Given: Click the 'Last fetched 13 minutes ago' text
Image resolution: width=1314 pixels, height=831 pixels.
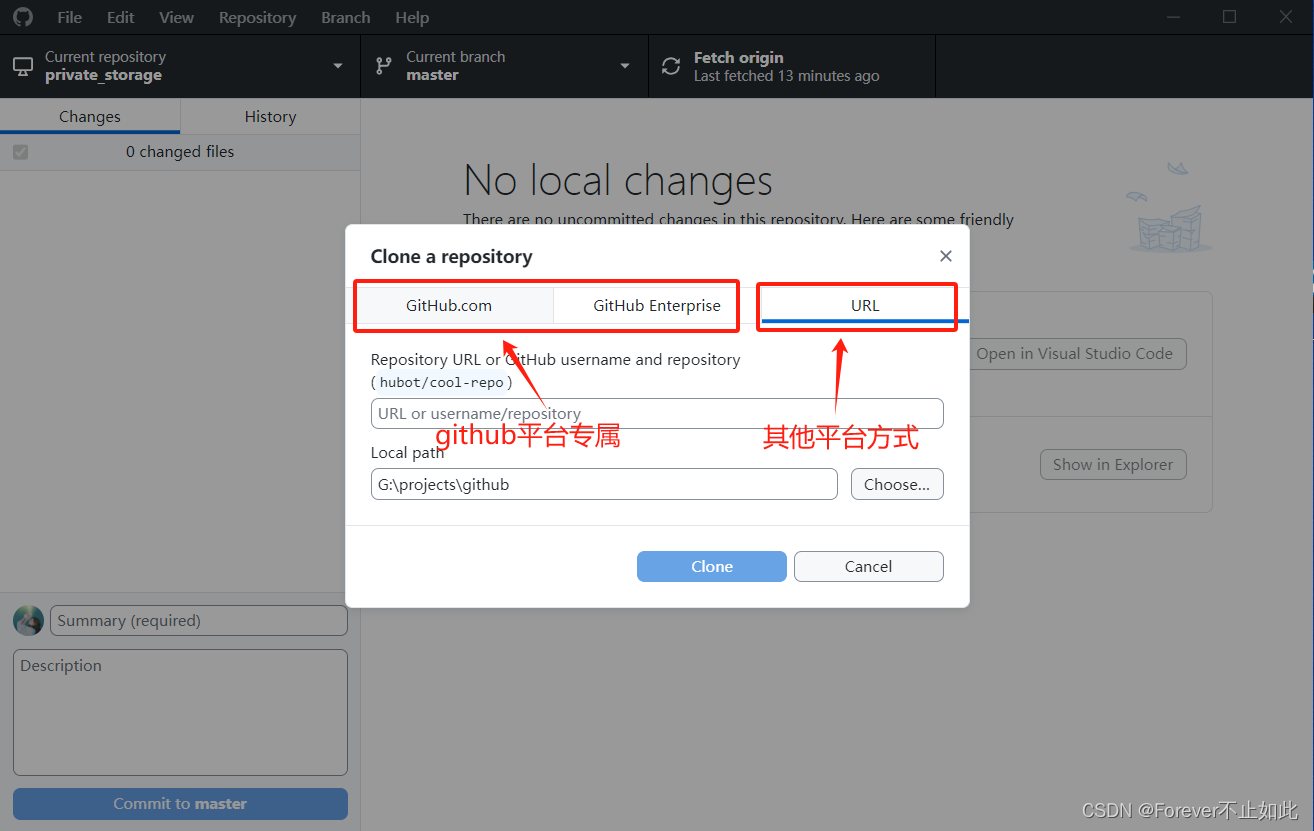Looking at the screenshot, I should tap(786, 75).
